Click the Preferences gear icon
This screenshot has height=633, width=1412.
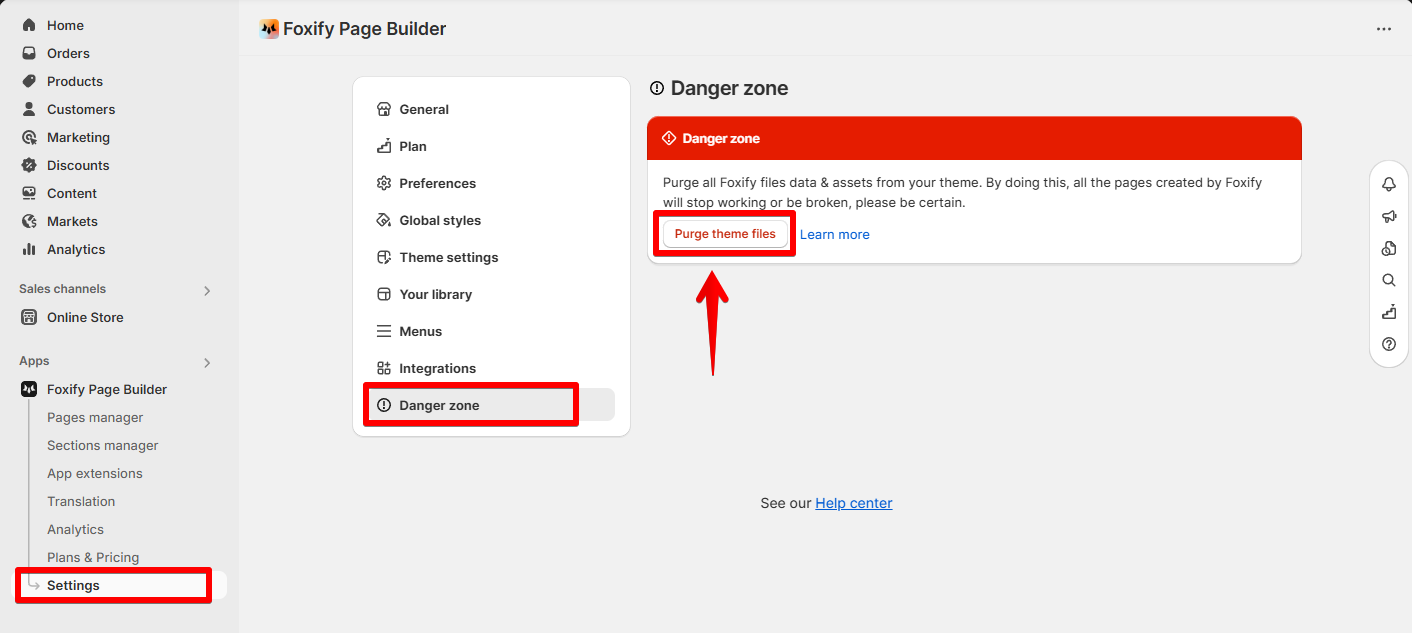pos(383,183)
